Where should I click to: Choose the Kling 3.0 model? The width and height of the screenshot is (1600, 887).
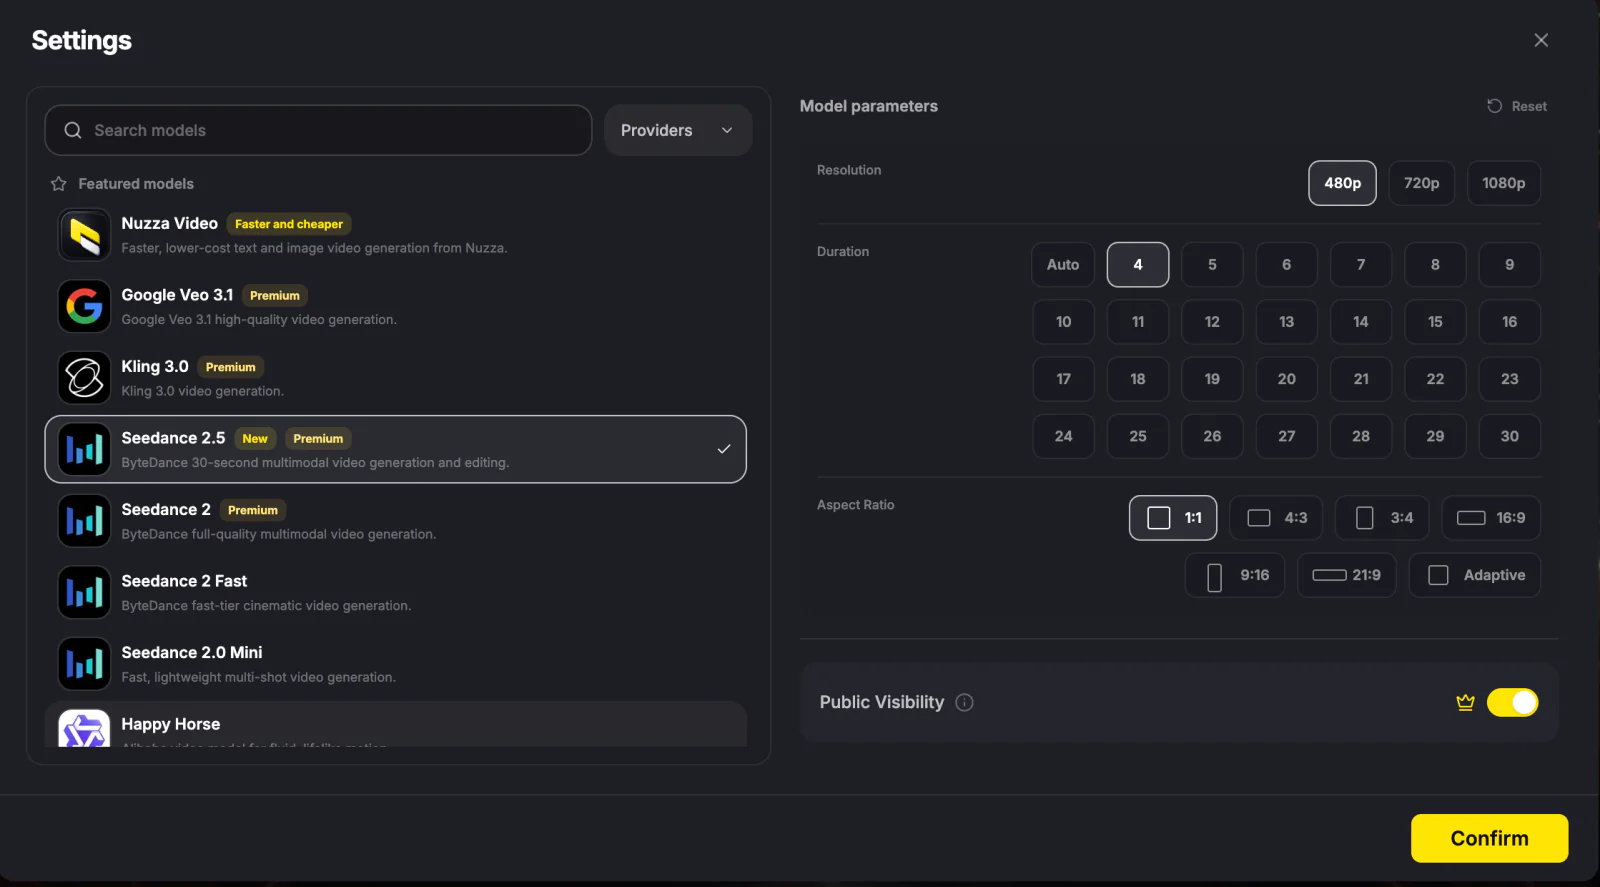point(396,378)
